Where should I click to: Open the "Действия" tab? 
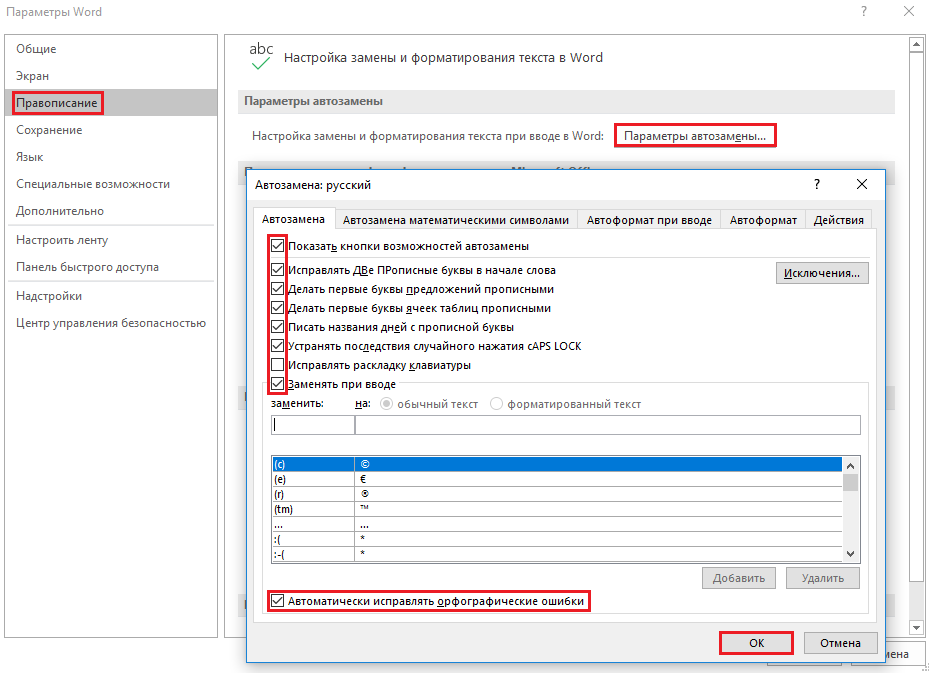[x=838, y=220]
